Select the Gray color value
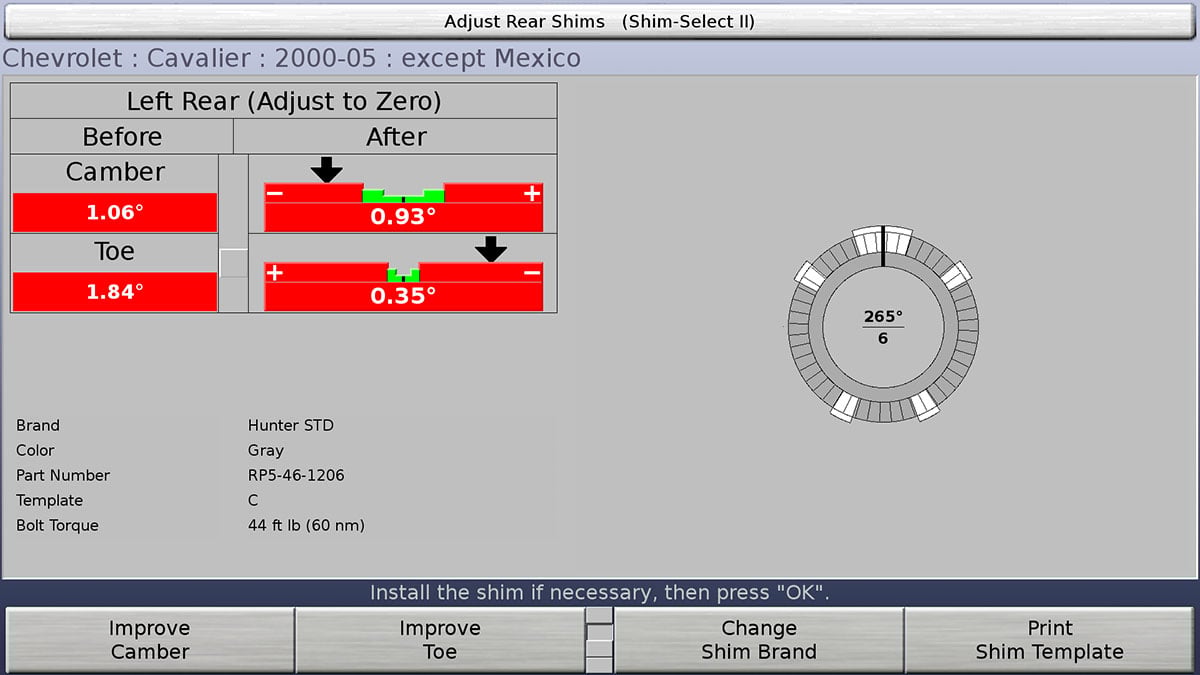1200x675 pixels. (x=266, y=450)
